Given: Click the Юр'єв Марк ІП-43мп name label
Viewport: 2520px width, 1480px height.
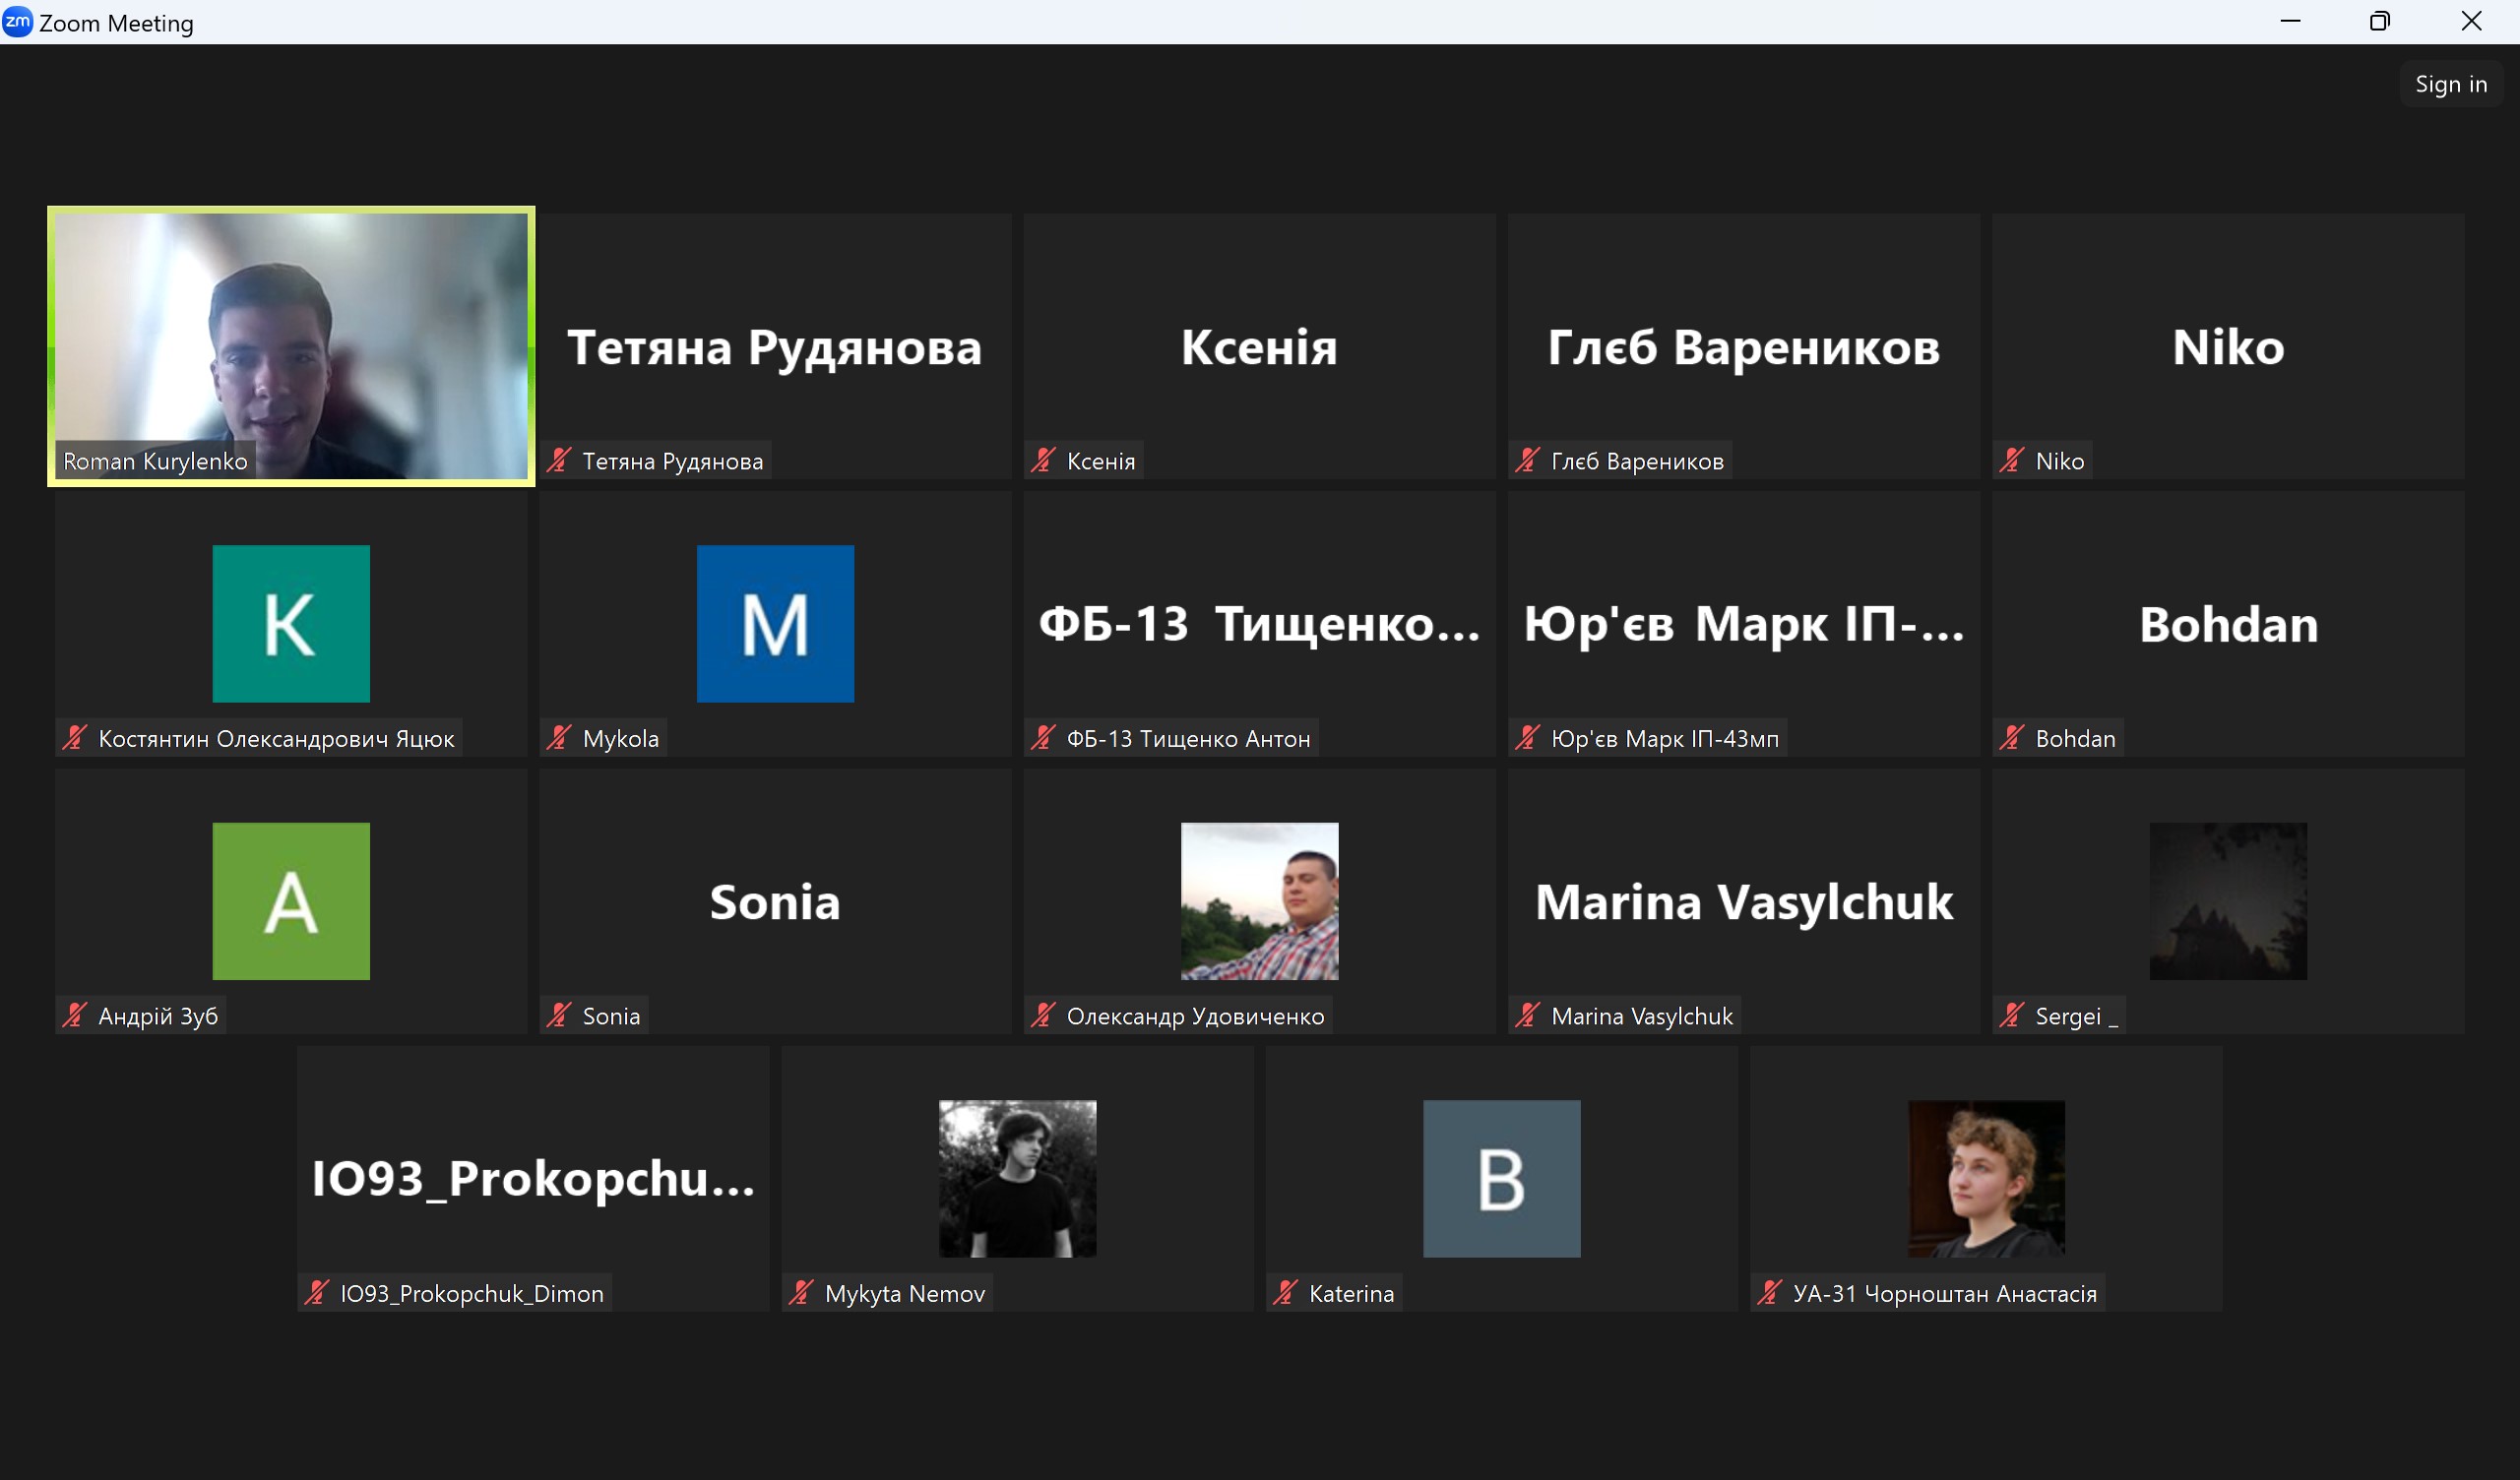Looking at the screenshot, I should click(1665, 738).
